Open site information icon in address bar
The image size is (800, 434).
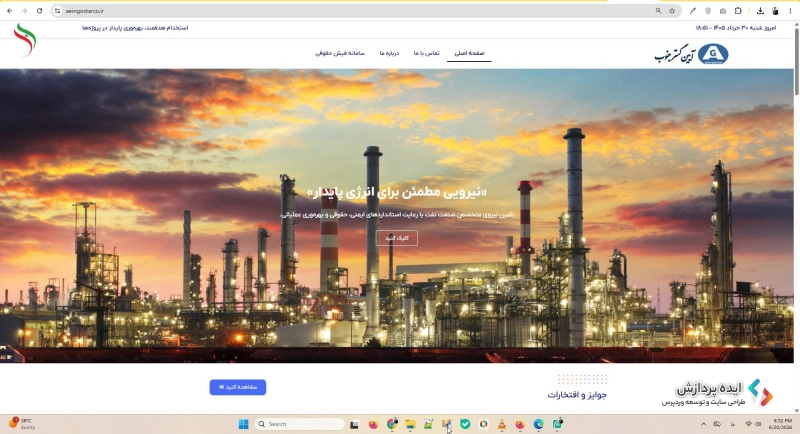pyautogui.click(x=57, y=11)
